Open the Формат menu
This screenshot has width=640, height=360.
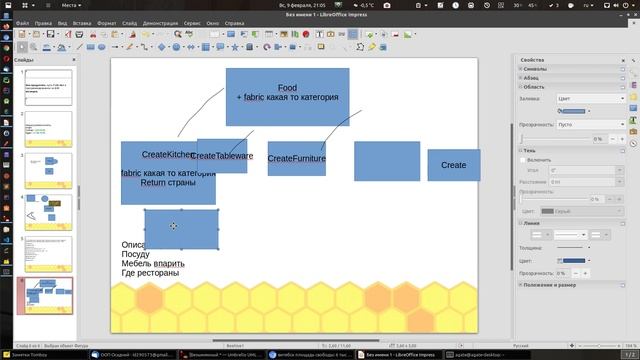point(107,23)
